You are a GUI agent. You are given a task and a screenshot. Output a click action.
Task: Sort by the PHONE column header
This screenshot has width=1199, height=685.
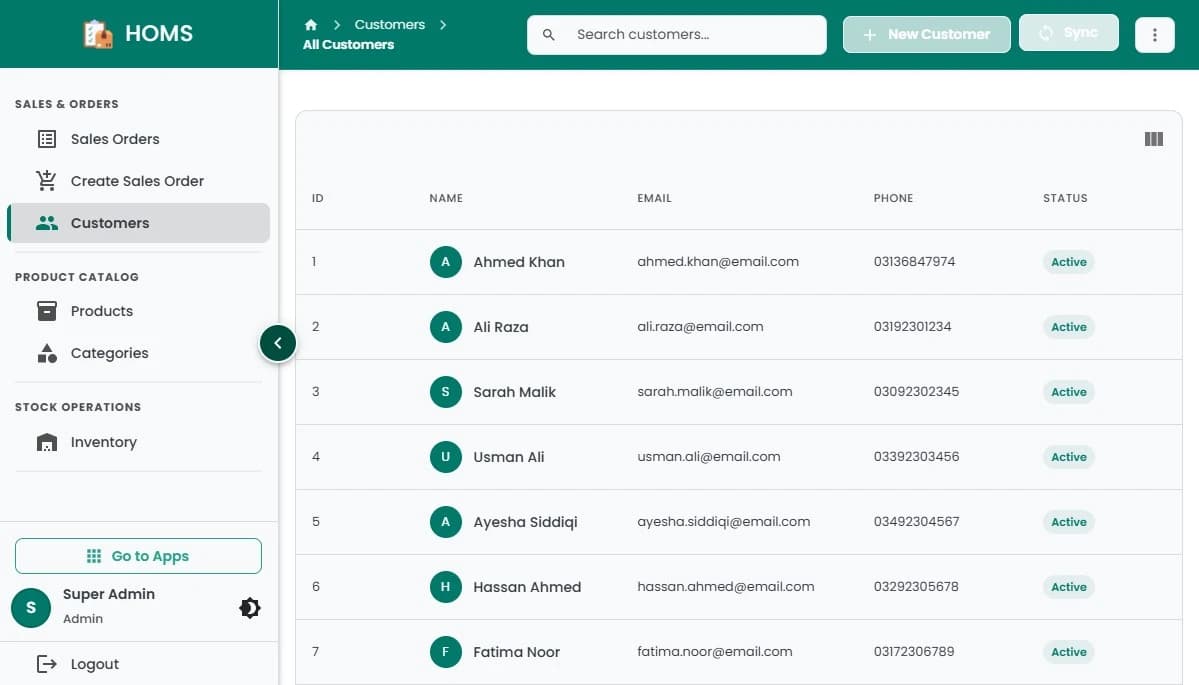pyautogui.click(x=893, y=198)
